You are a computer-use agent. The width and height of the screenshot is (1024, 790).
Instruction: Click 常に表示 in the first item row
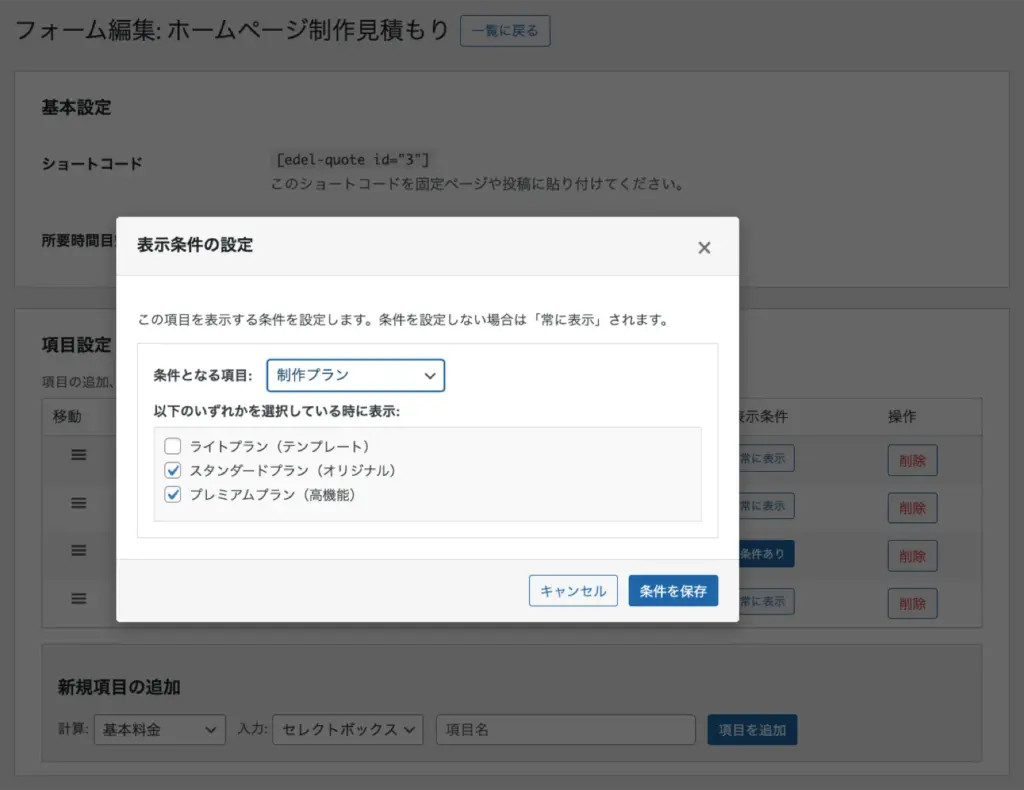click(x=766, y=460)
